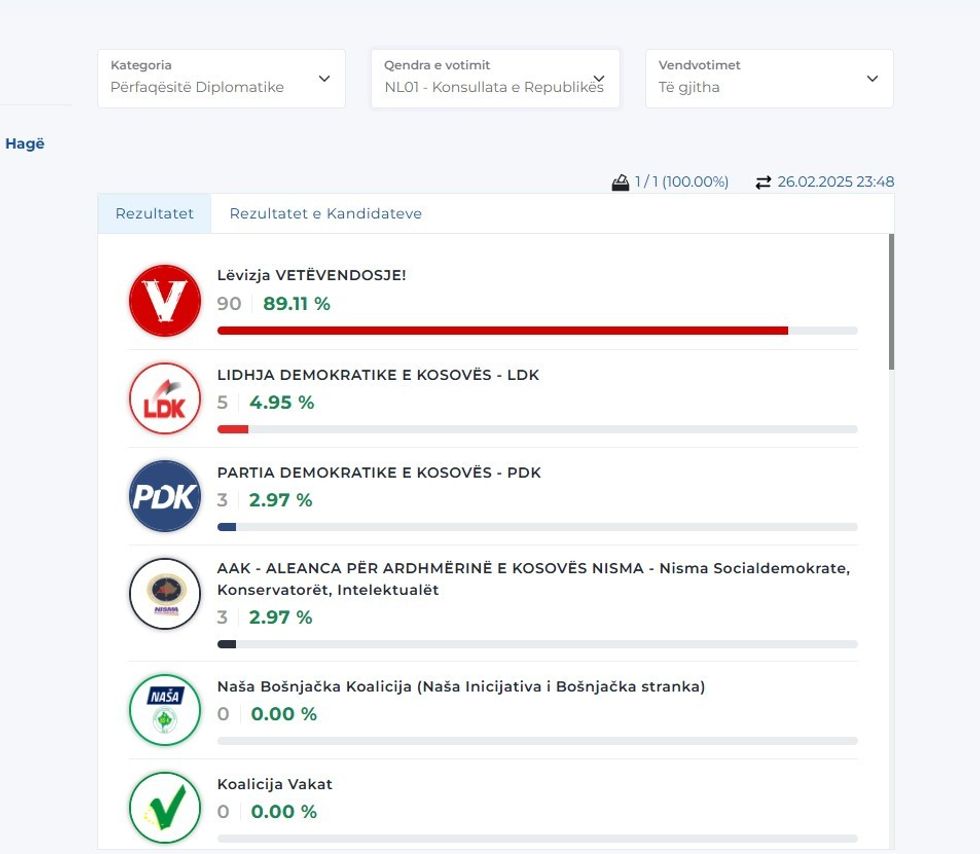Click the refresh arrows timestamp icon

click(x=763, y=182)
